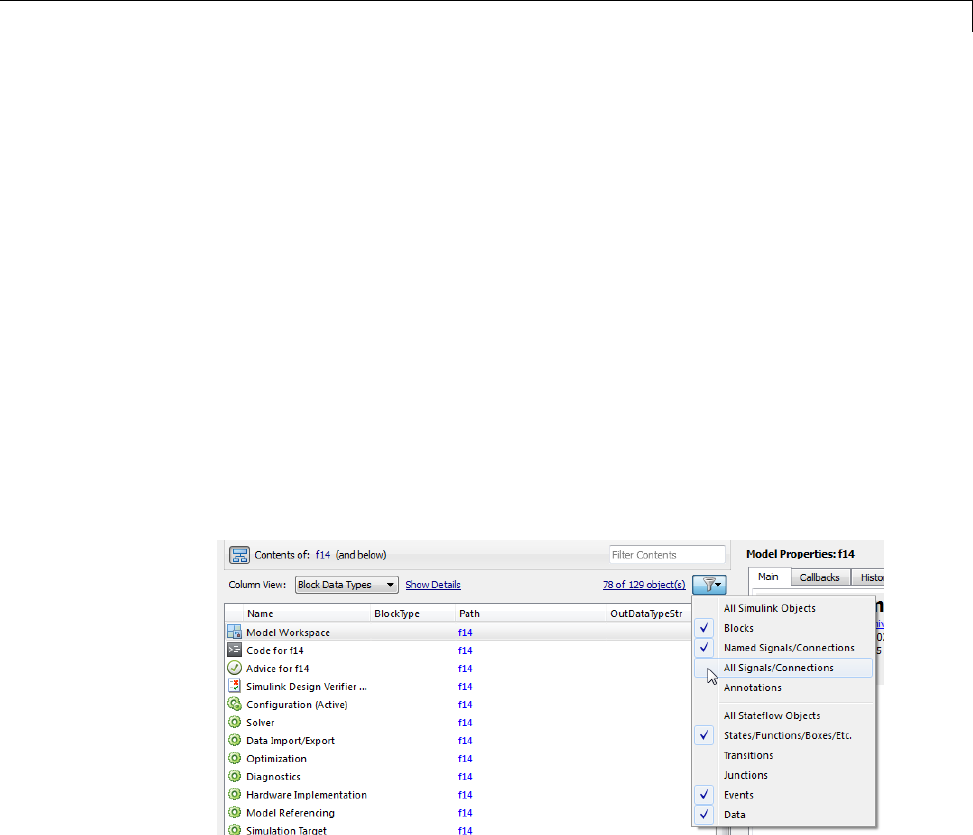Click the Advice for f14 checkmark icon

(234, 668)
